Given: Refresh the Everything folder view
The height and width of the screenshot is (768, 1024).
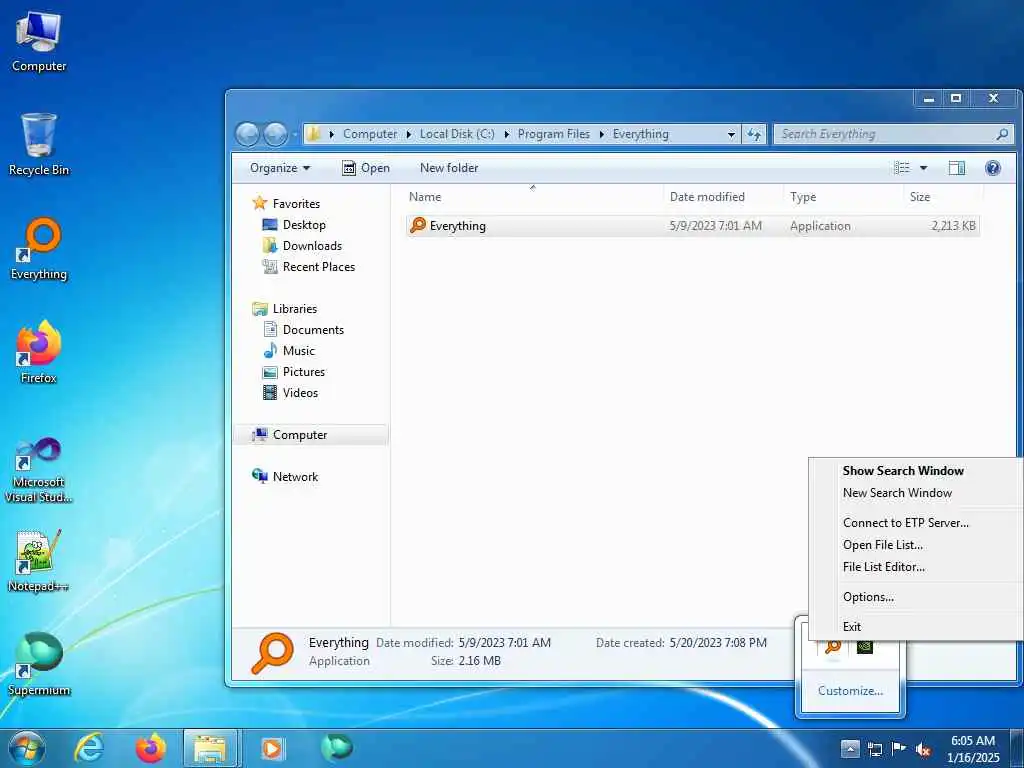Looking at the screenshot, I should [754, 134].
